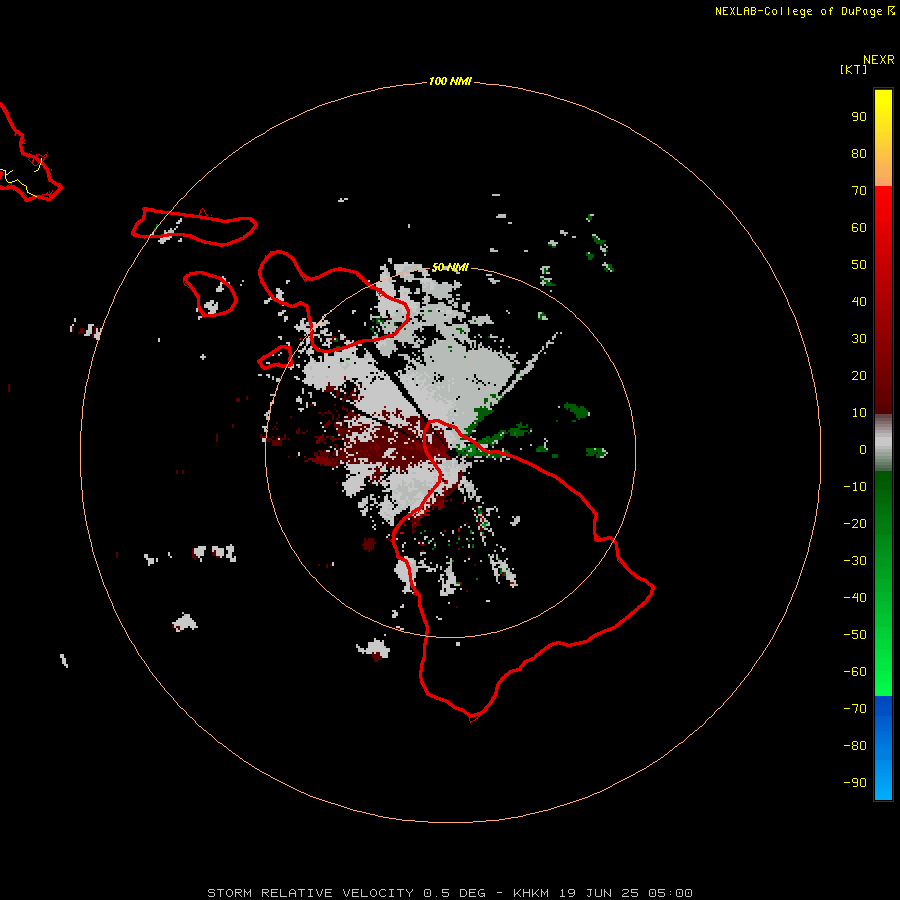
Task: Click the 30 value on velocity scale
Action: [x=859, y=339]
